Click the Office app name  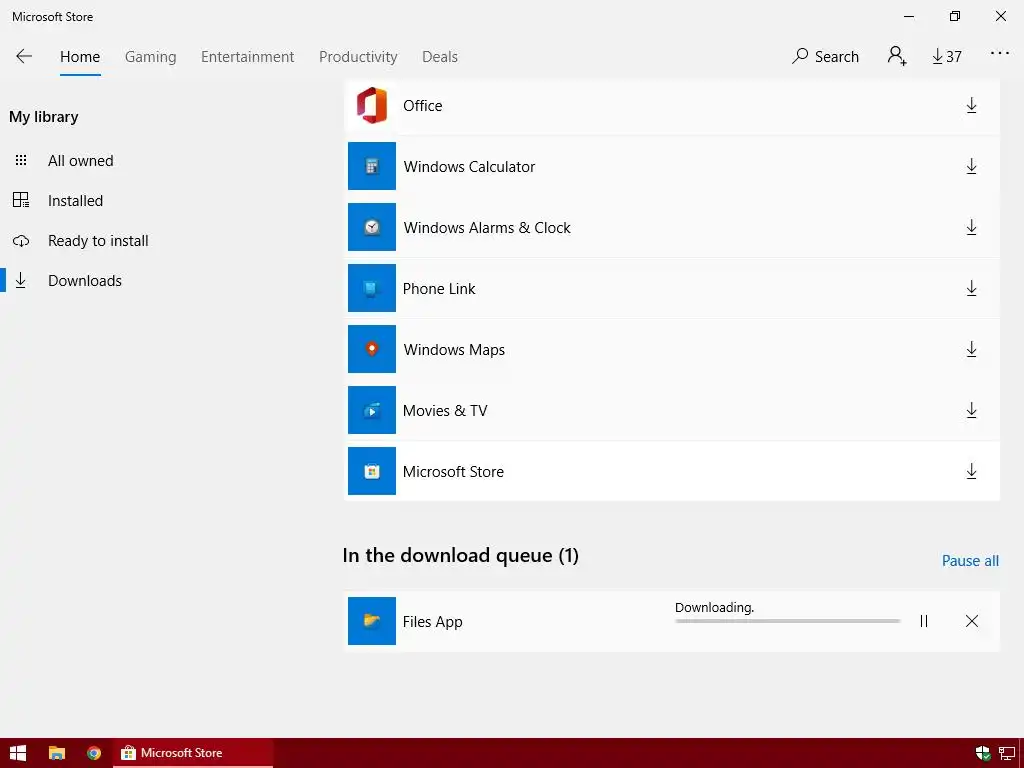click(423, 106)
